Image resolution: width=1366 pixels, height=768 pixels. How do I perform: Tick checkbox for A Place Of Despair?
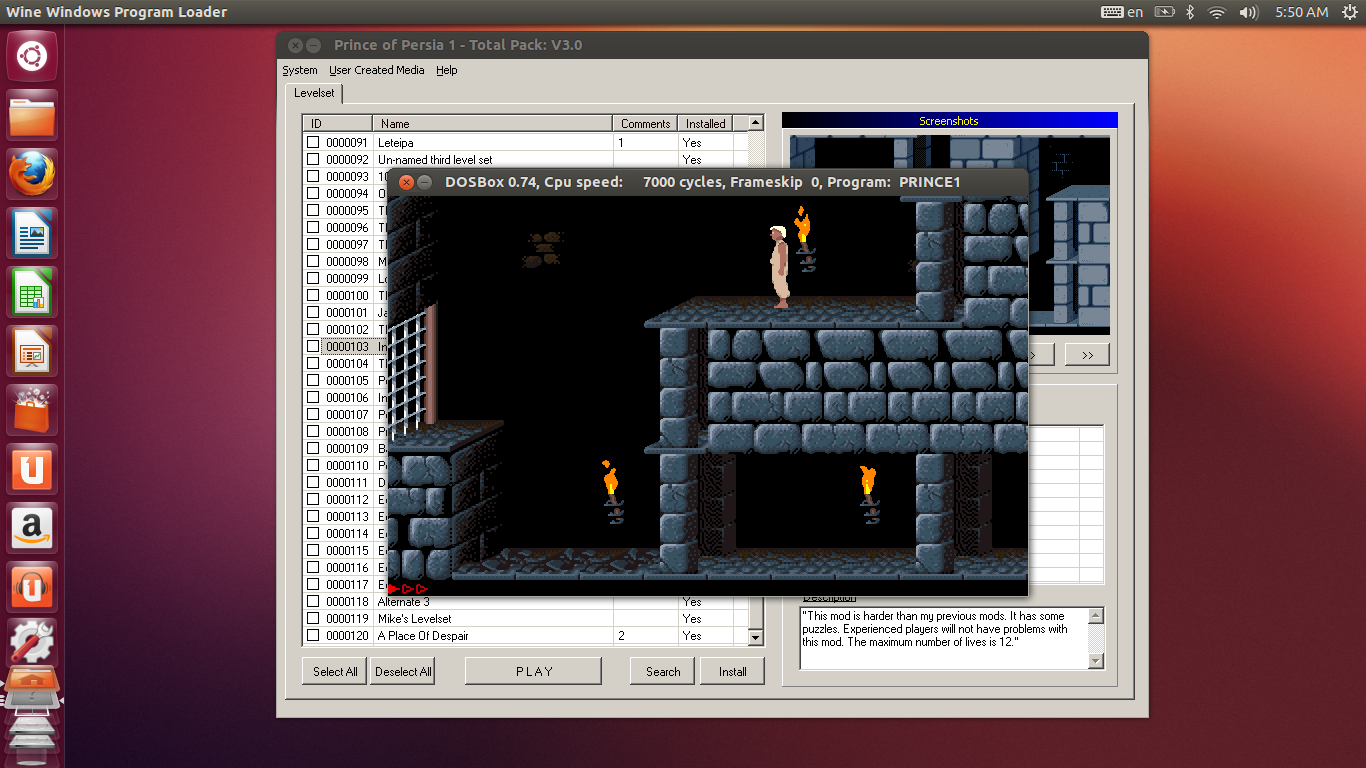[313, 635]
